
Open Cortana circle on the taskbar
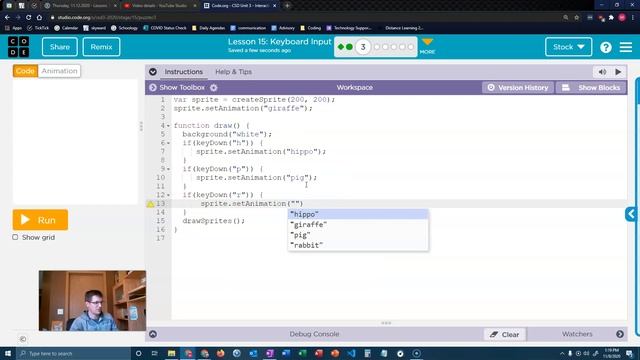138,353
